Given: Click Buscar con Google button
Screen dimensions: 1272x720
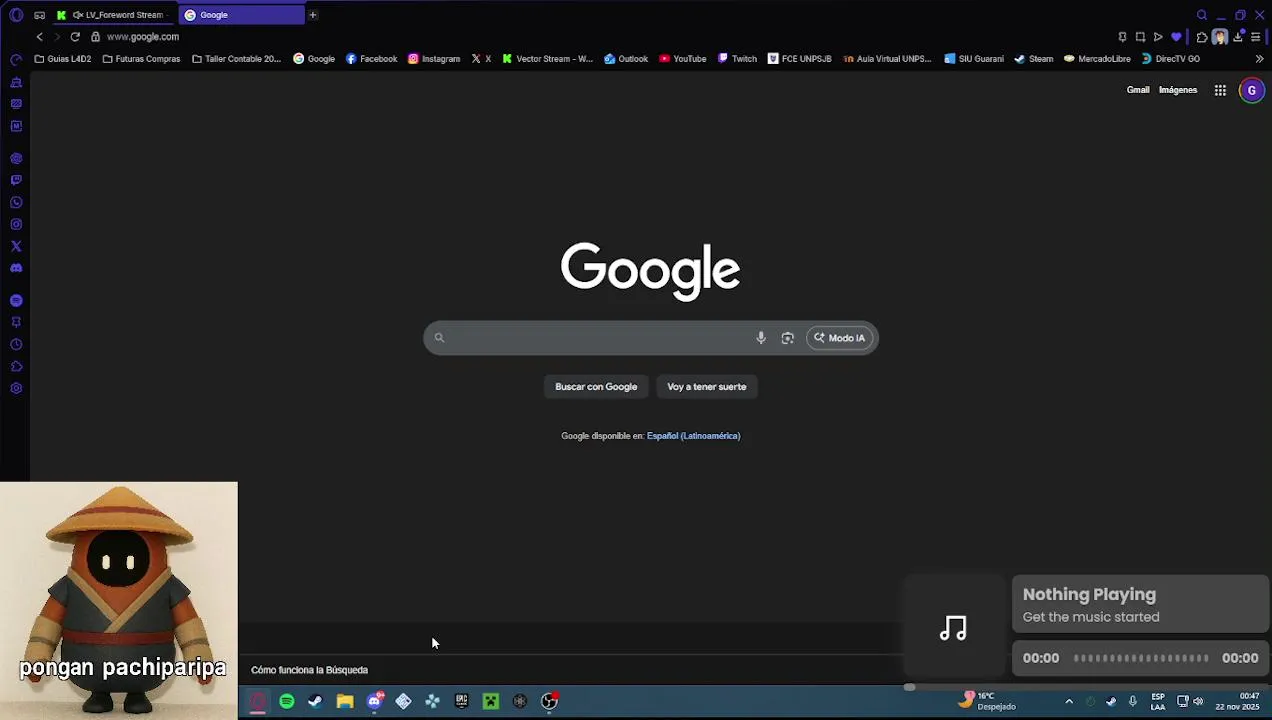Looking at the screenshot, I should click(596, 387).
